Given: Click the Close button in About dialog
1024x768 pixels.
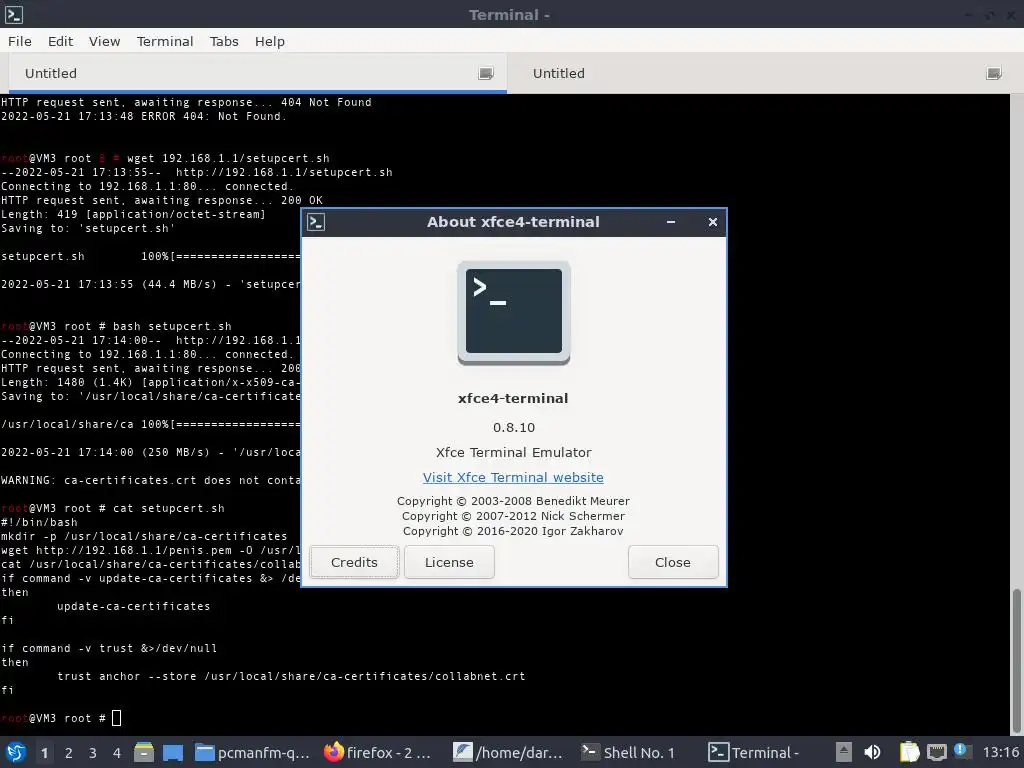Looking at the screenshot, I should tap(673, 562).
